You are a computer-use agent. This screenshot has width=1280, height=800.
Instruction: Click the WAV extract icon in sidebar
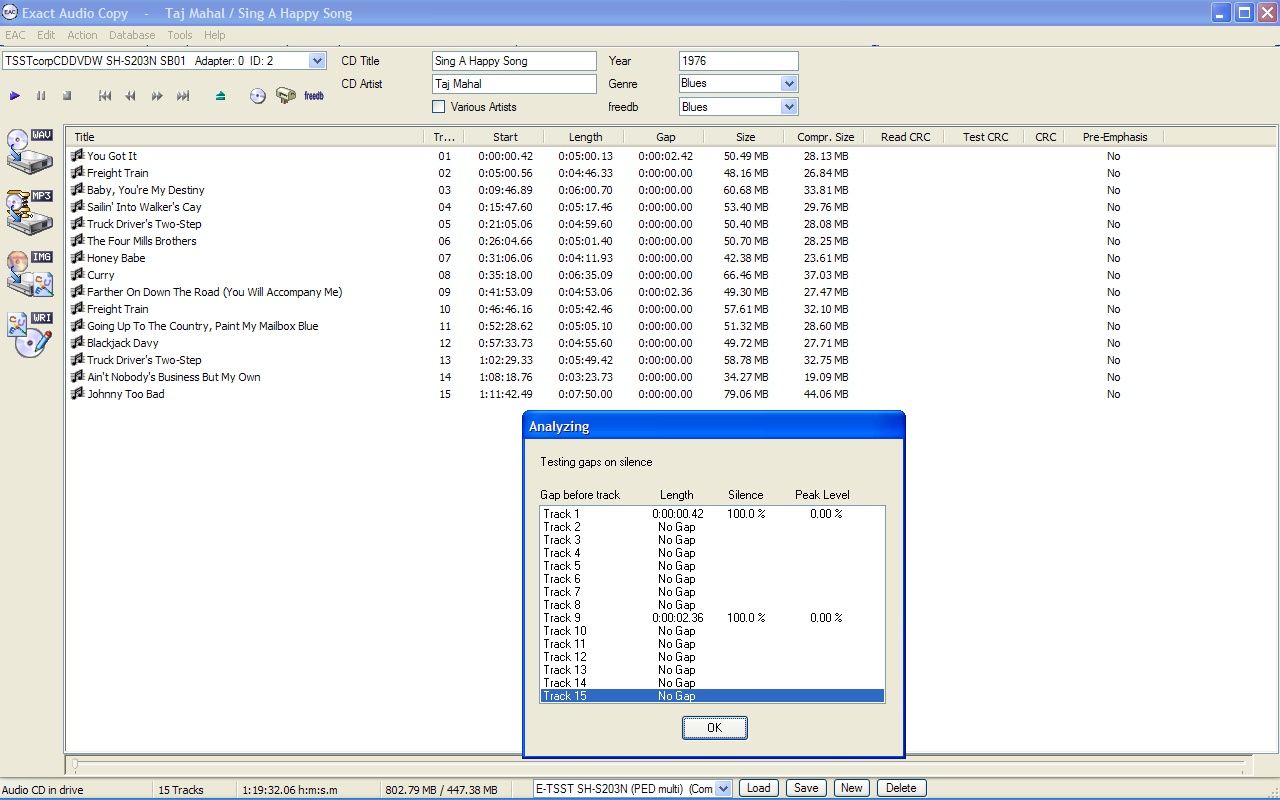click(x=29, y=151)
